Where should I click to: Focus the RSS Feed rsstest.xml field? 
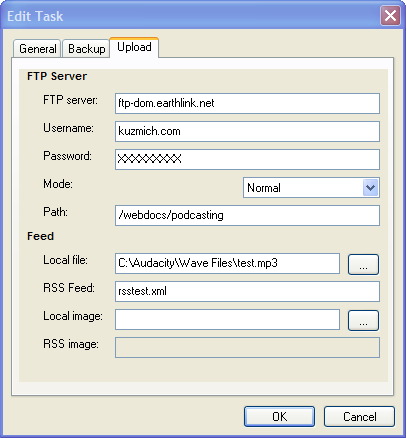pyautogui.click(x=247, y=291)
